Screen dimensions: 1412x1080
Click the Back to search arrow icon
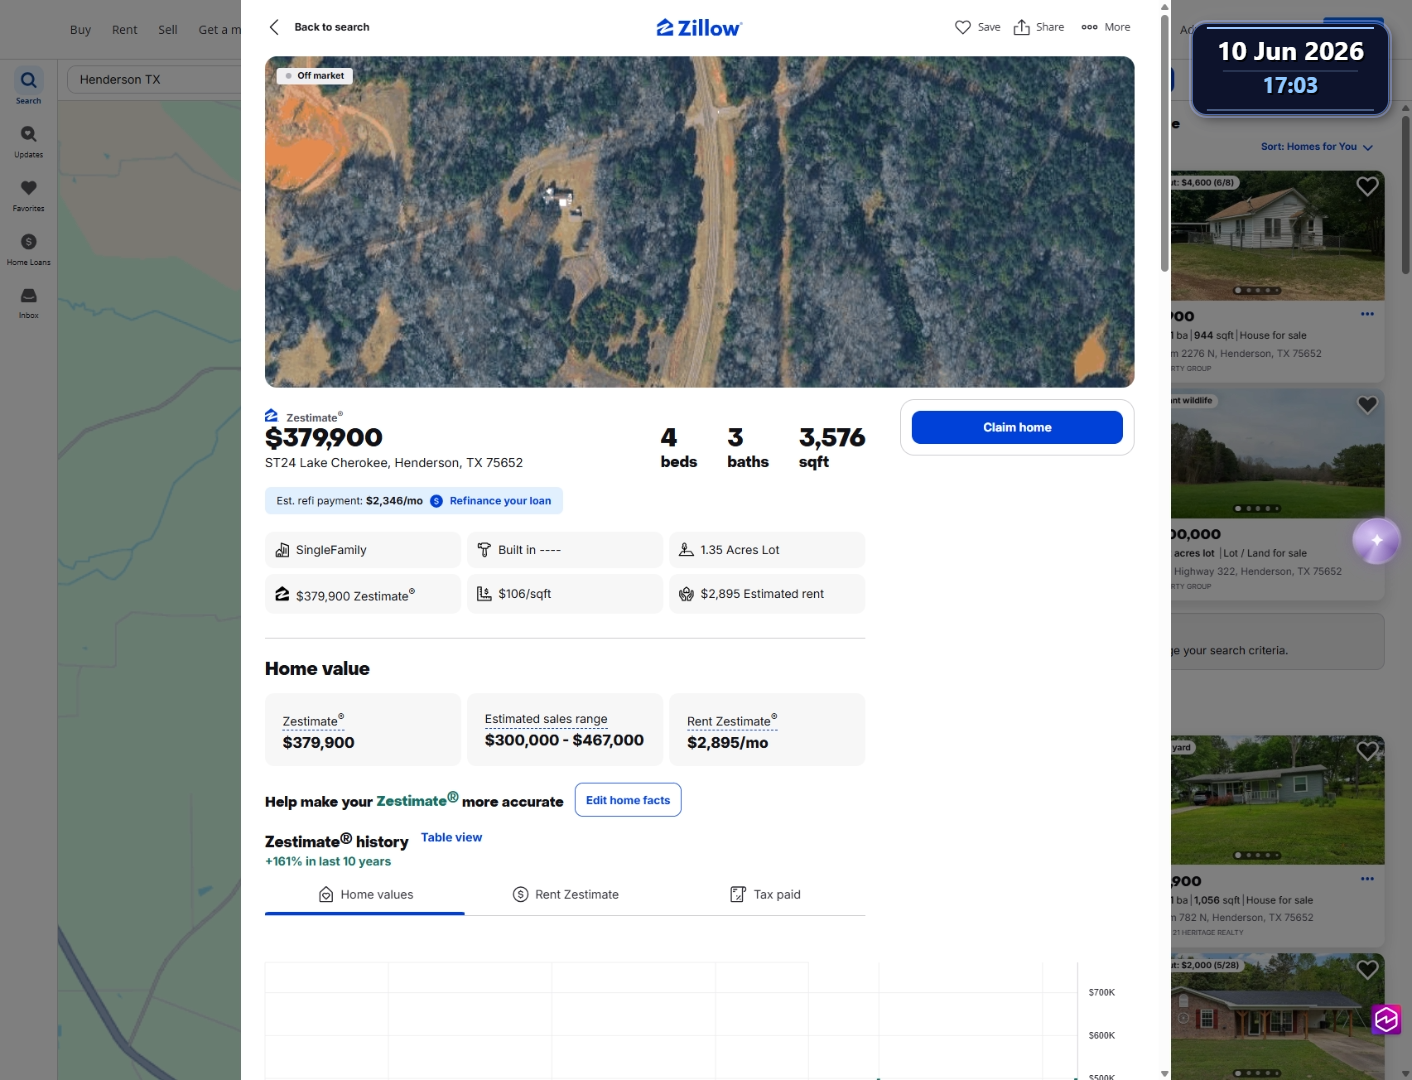coord(274,27)
